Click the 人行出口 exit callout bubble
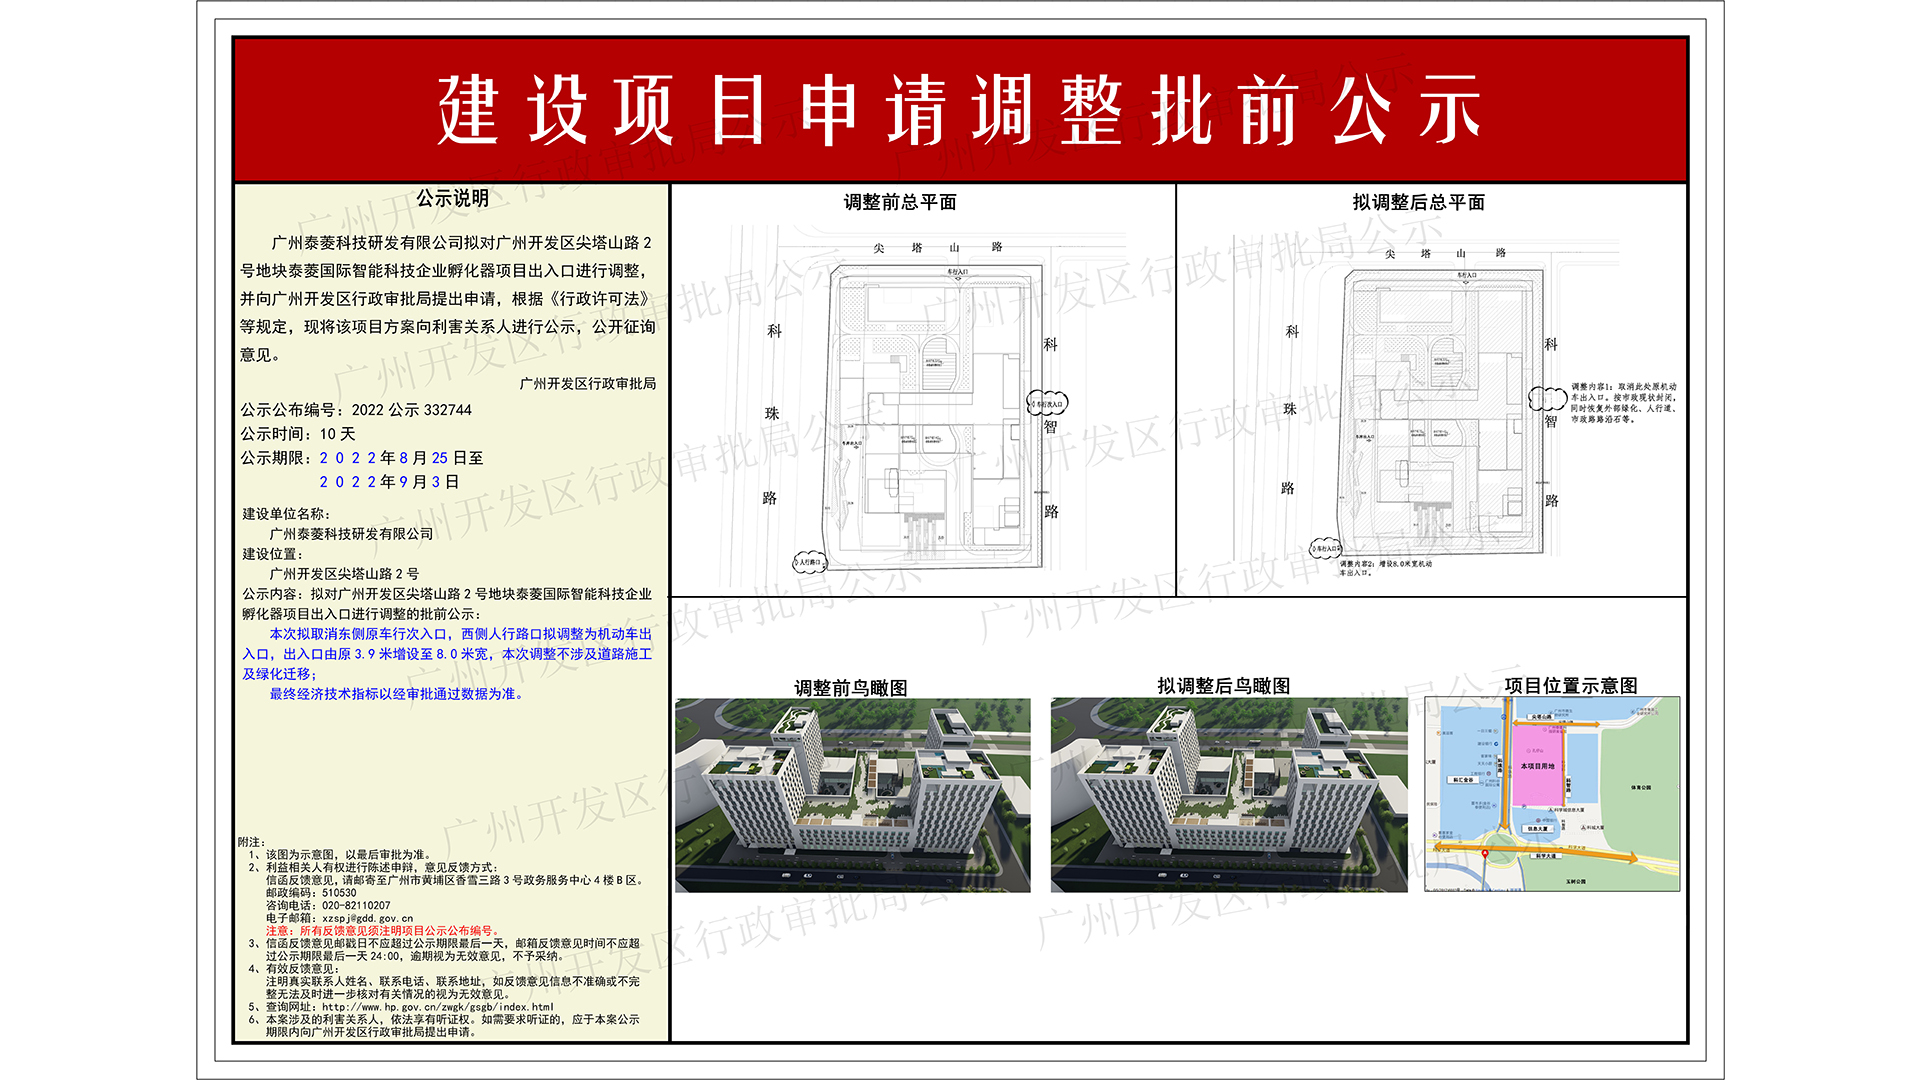The image size is (1920, 1080). (808, 562)
